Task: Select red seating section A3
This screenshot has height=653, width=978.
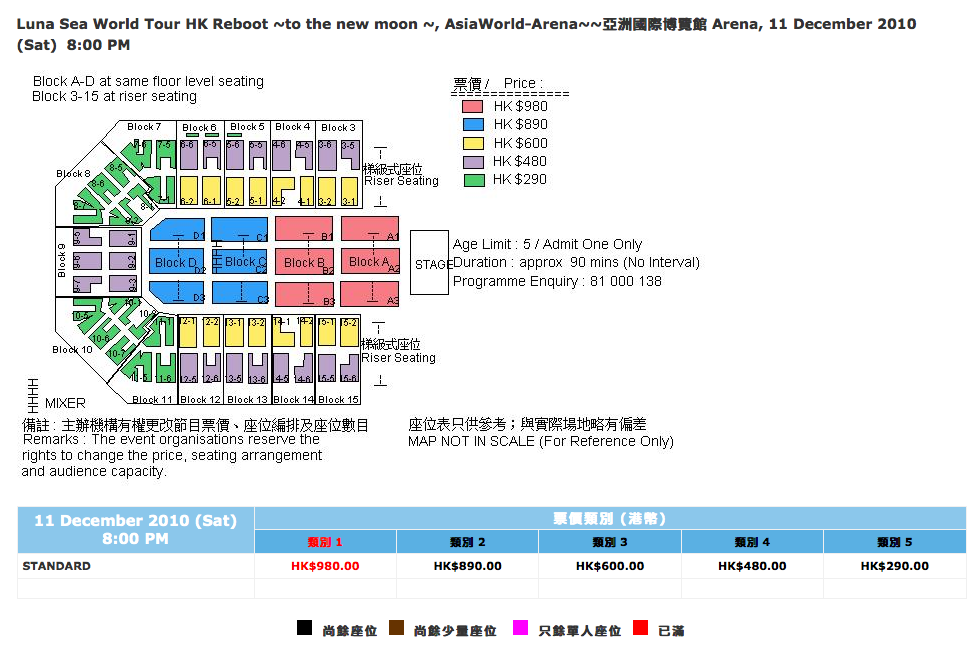Action: pyautogui.click(x=370, y=294)
